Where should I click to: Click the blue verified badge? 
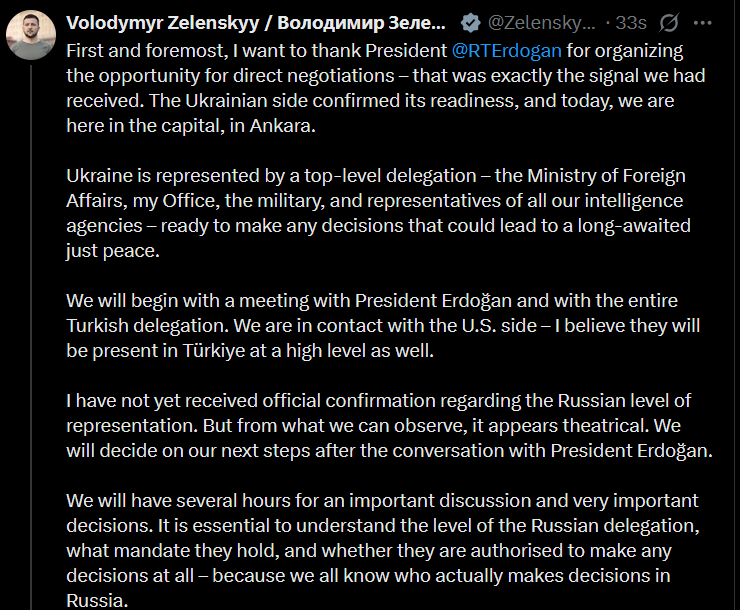pyautogui.click(x=471, y=23)
